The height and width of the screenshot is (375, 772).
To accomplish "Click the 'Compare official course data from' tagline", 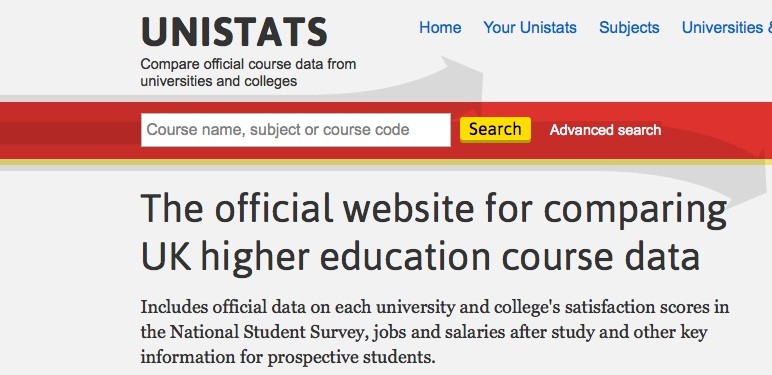I will [248, 64].
